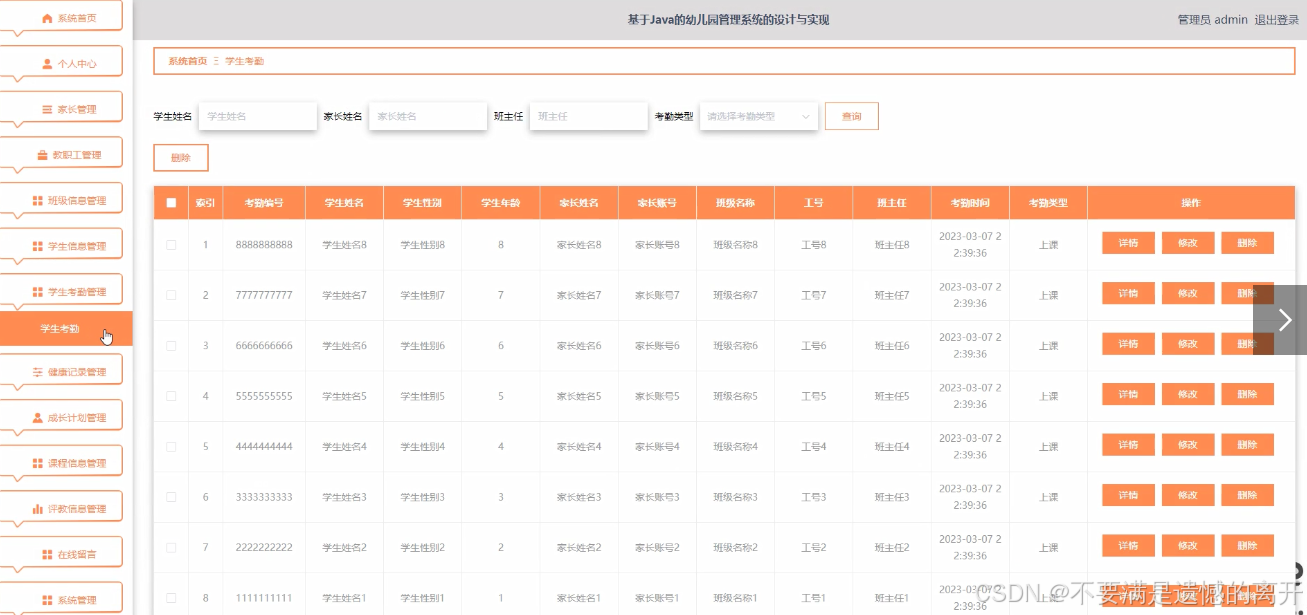Click the home icon beside 系统首页
Viewport: 1307px width, 615px height.
(x=47, y=18)
